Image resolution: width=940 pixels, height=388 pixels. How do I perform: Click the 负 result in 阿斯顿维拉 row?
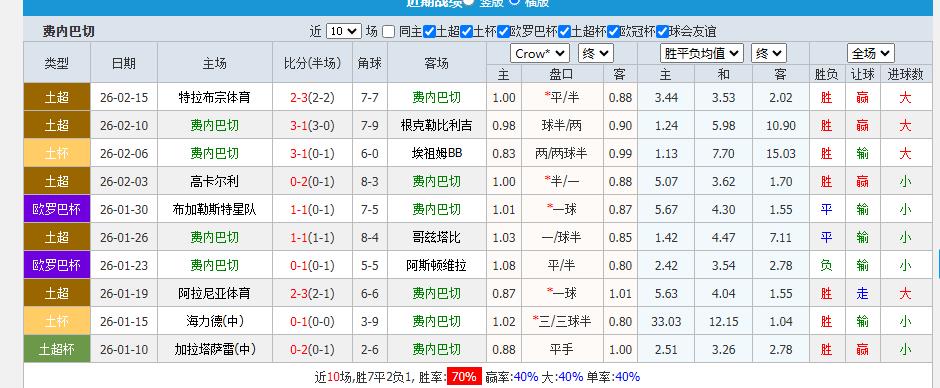(827, 265)
